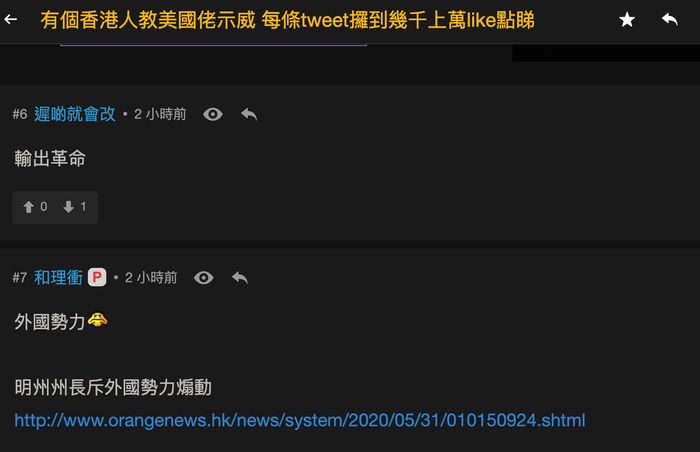Click the emoji after 外國勢力

97,320
